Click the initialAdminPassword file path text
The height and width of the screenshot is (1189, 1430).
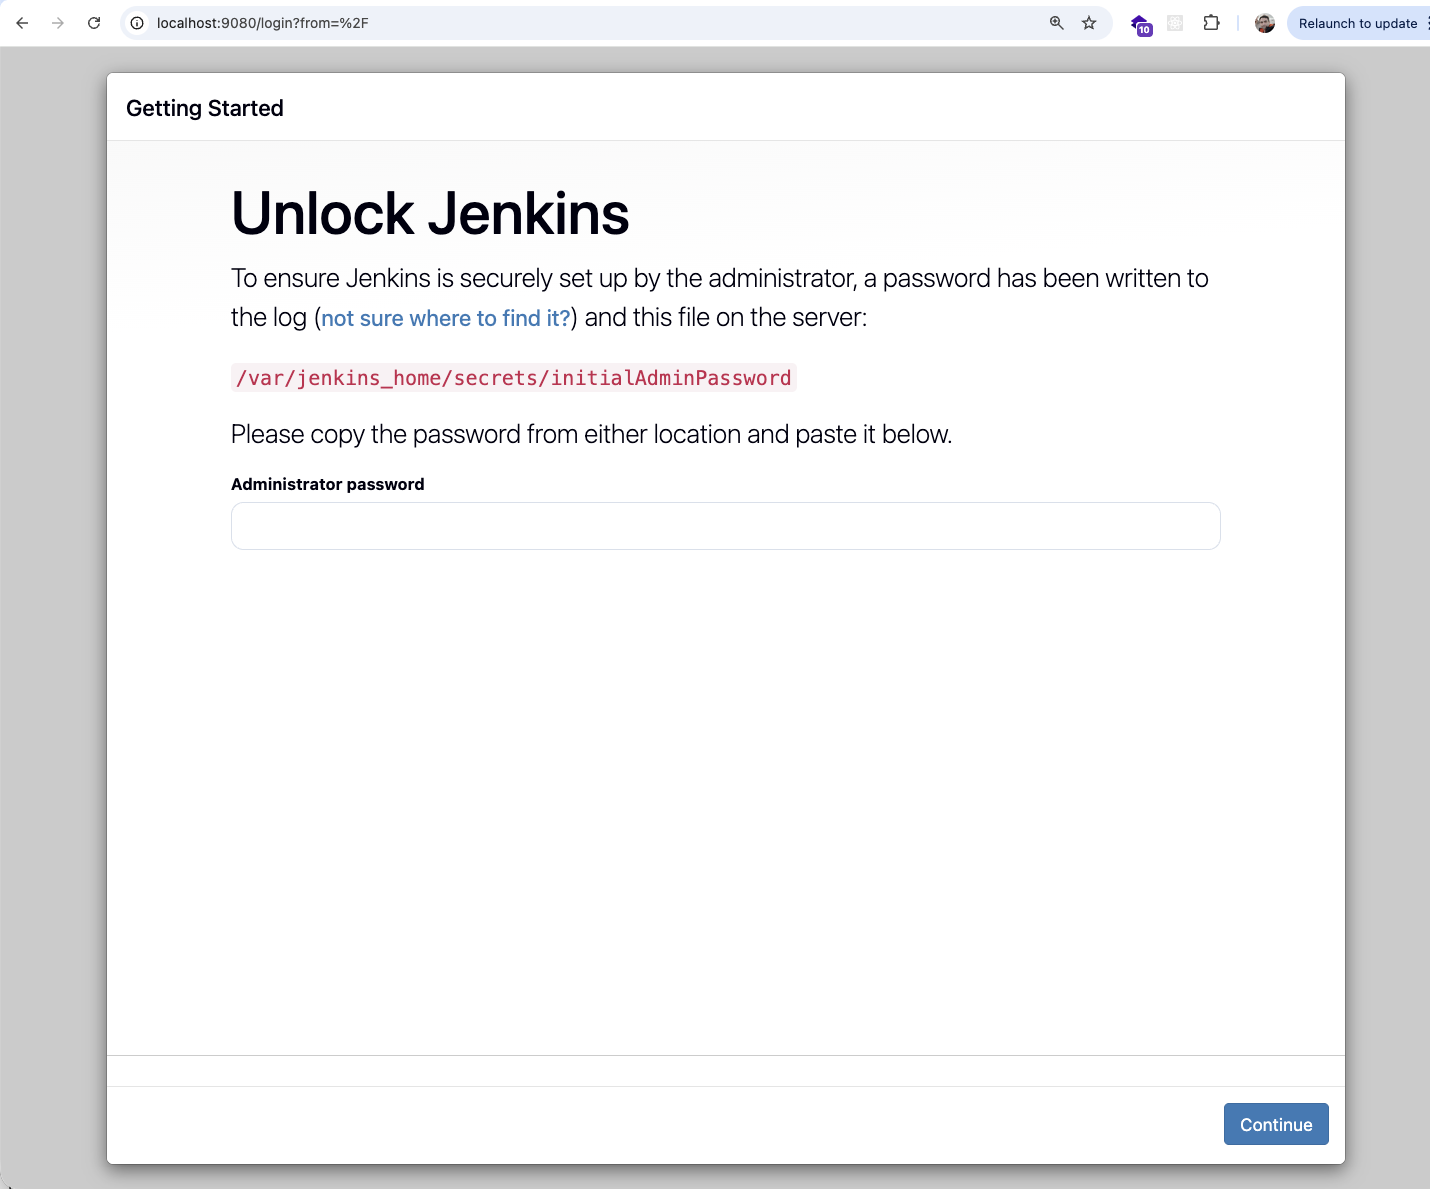point(513,378)
